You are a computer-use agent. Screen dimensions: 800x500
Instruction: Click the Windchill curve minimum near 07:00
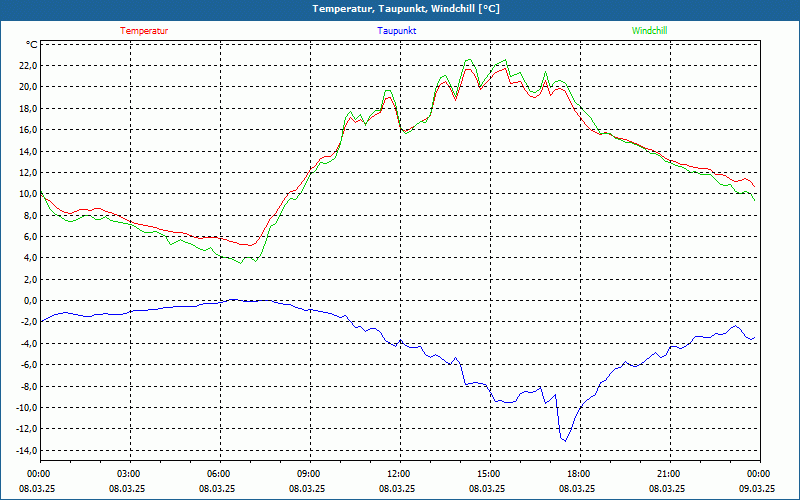click(x=241, y=263)
